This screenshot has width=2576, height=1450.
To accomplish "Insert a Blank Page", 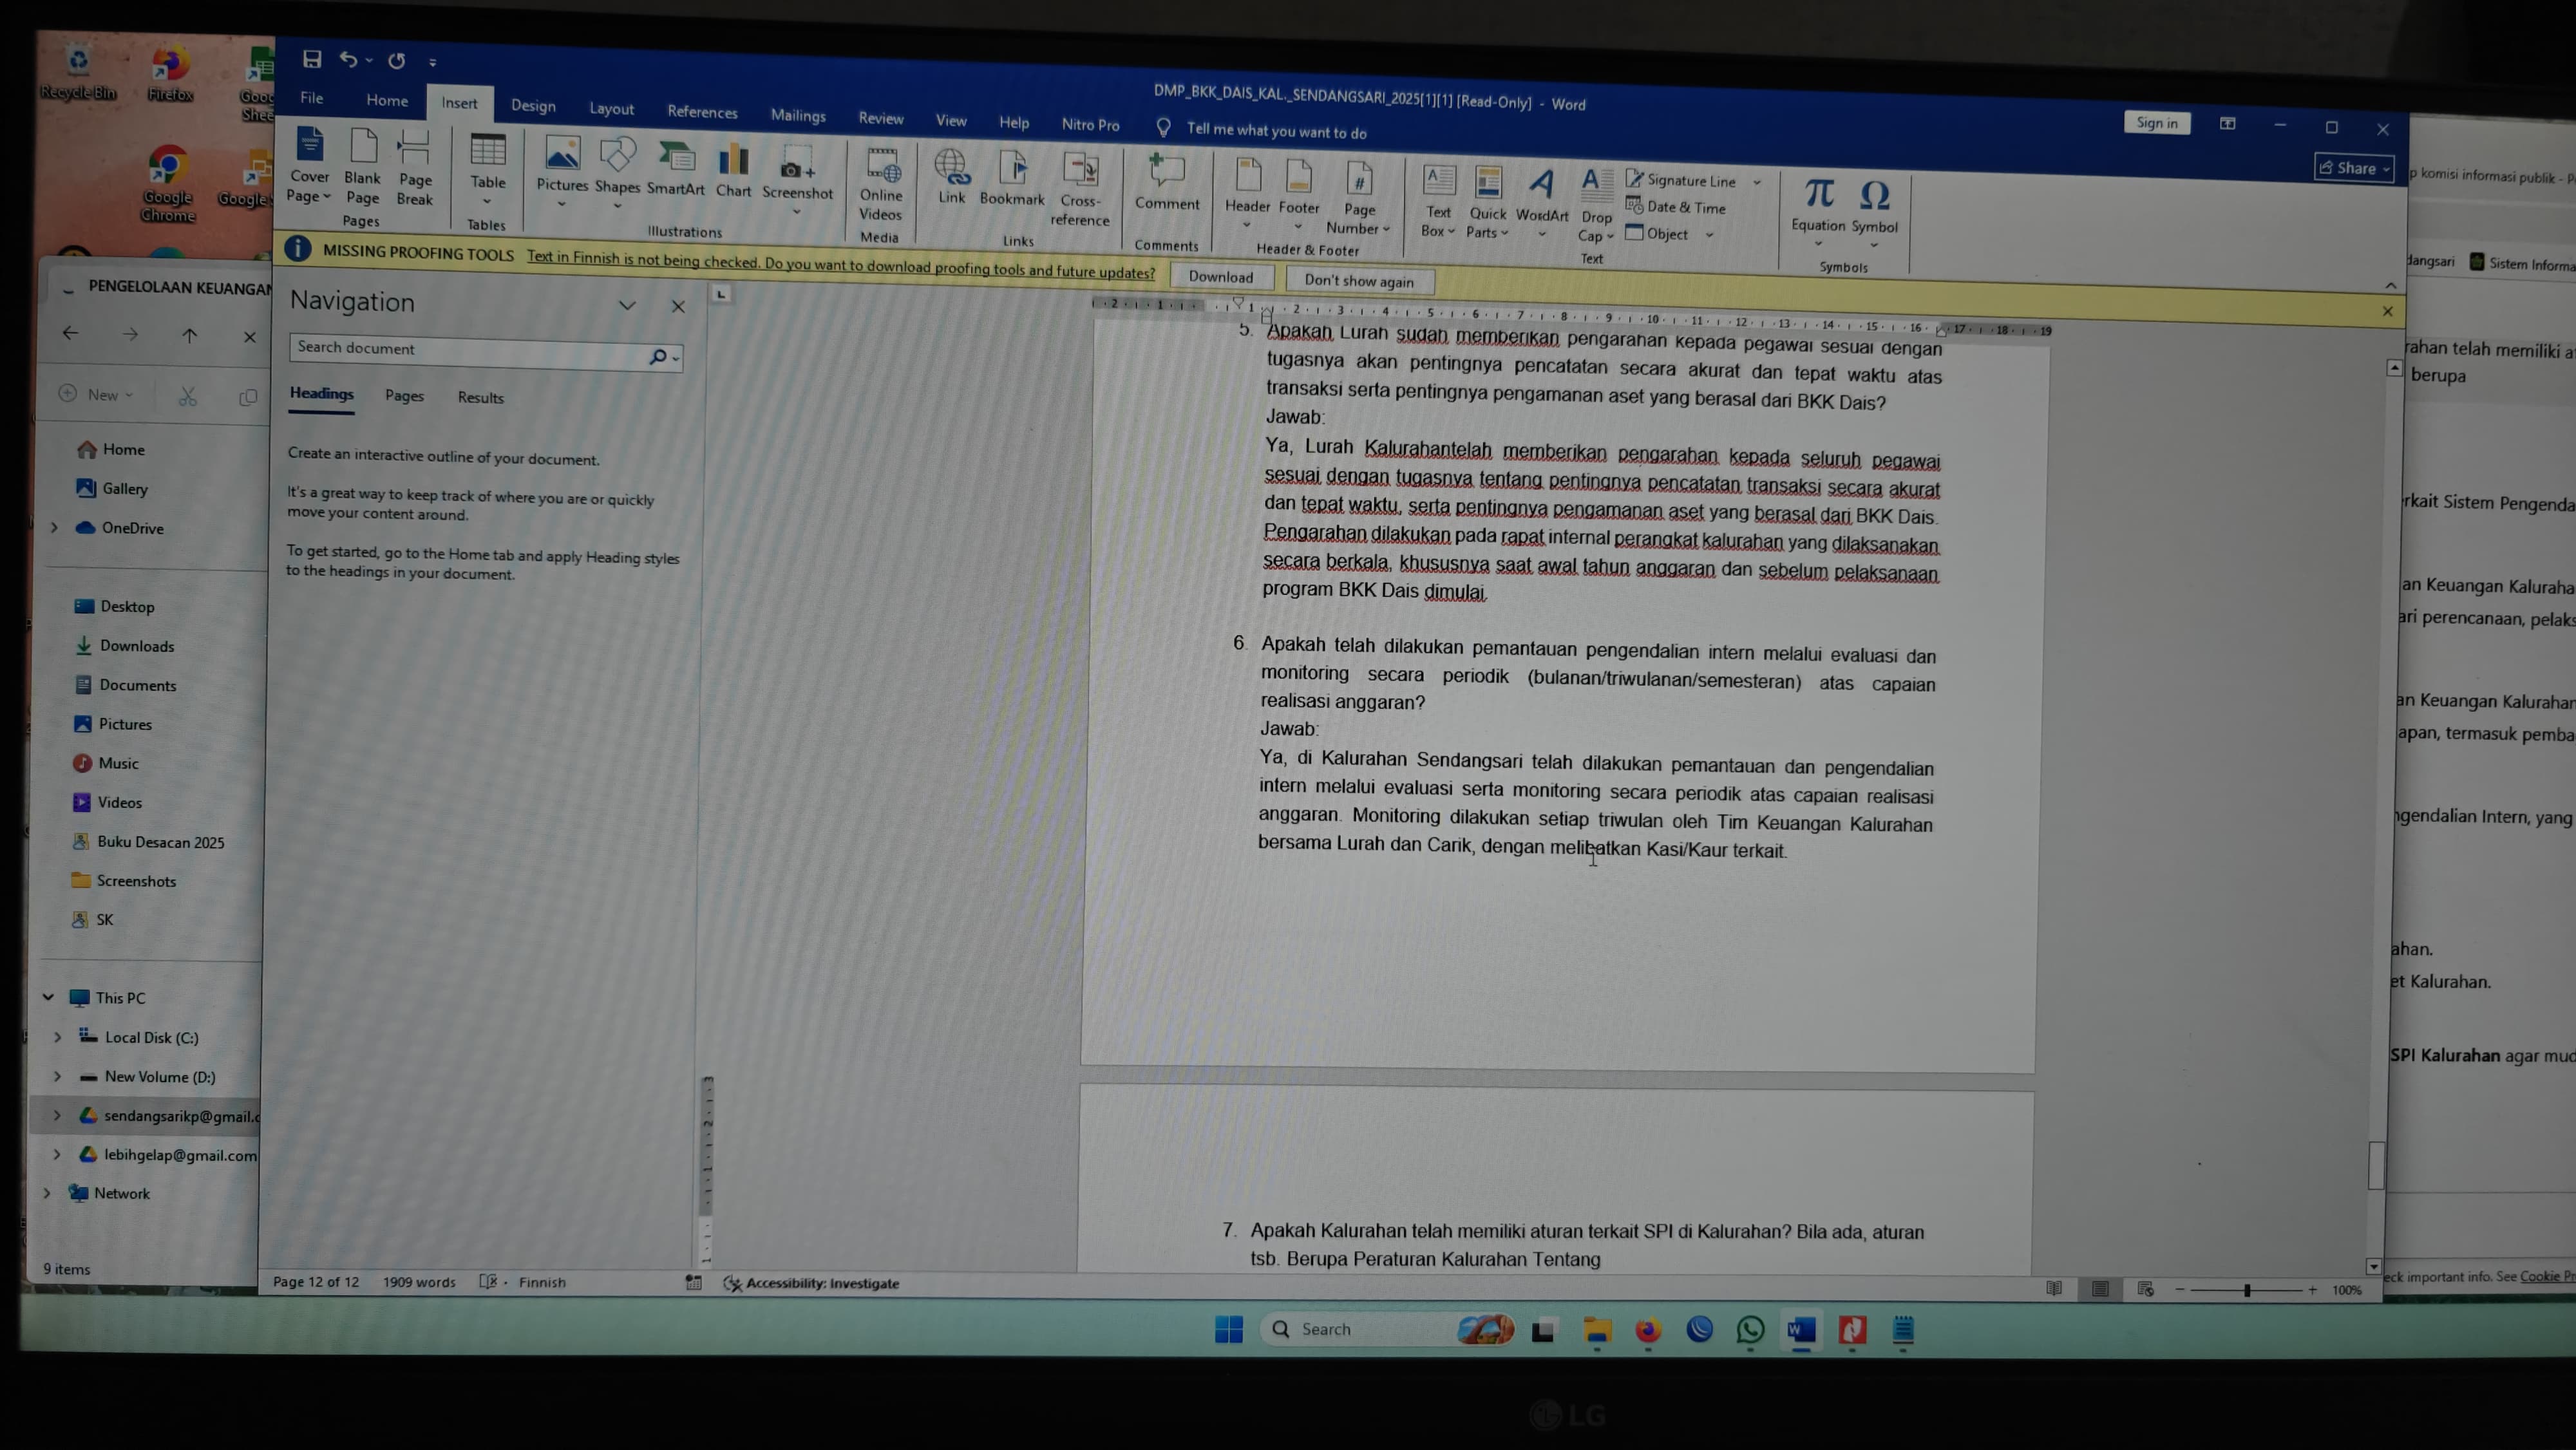I will (363, 168).
